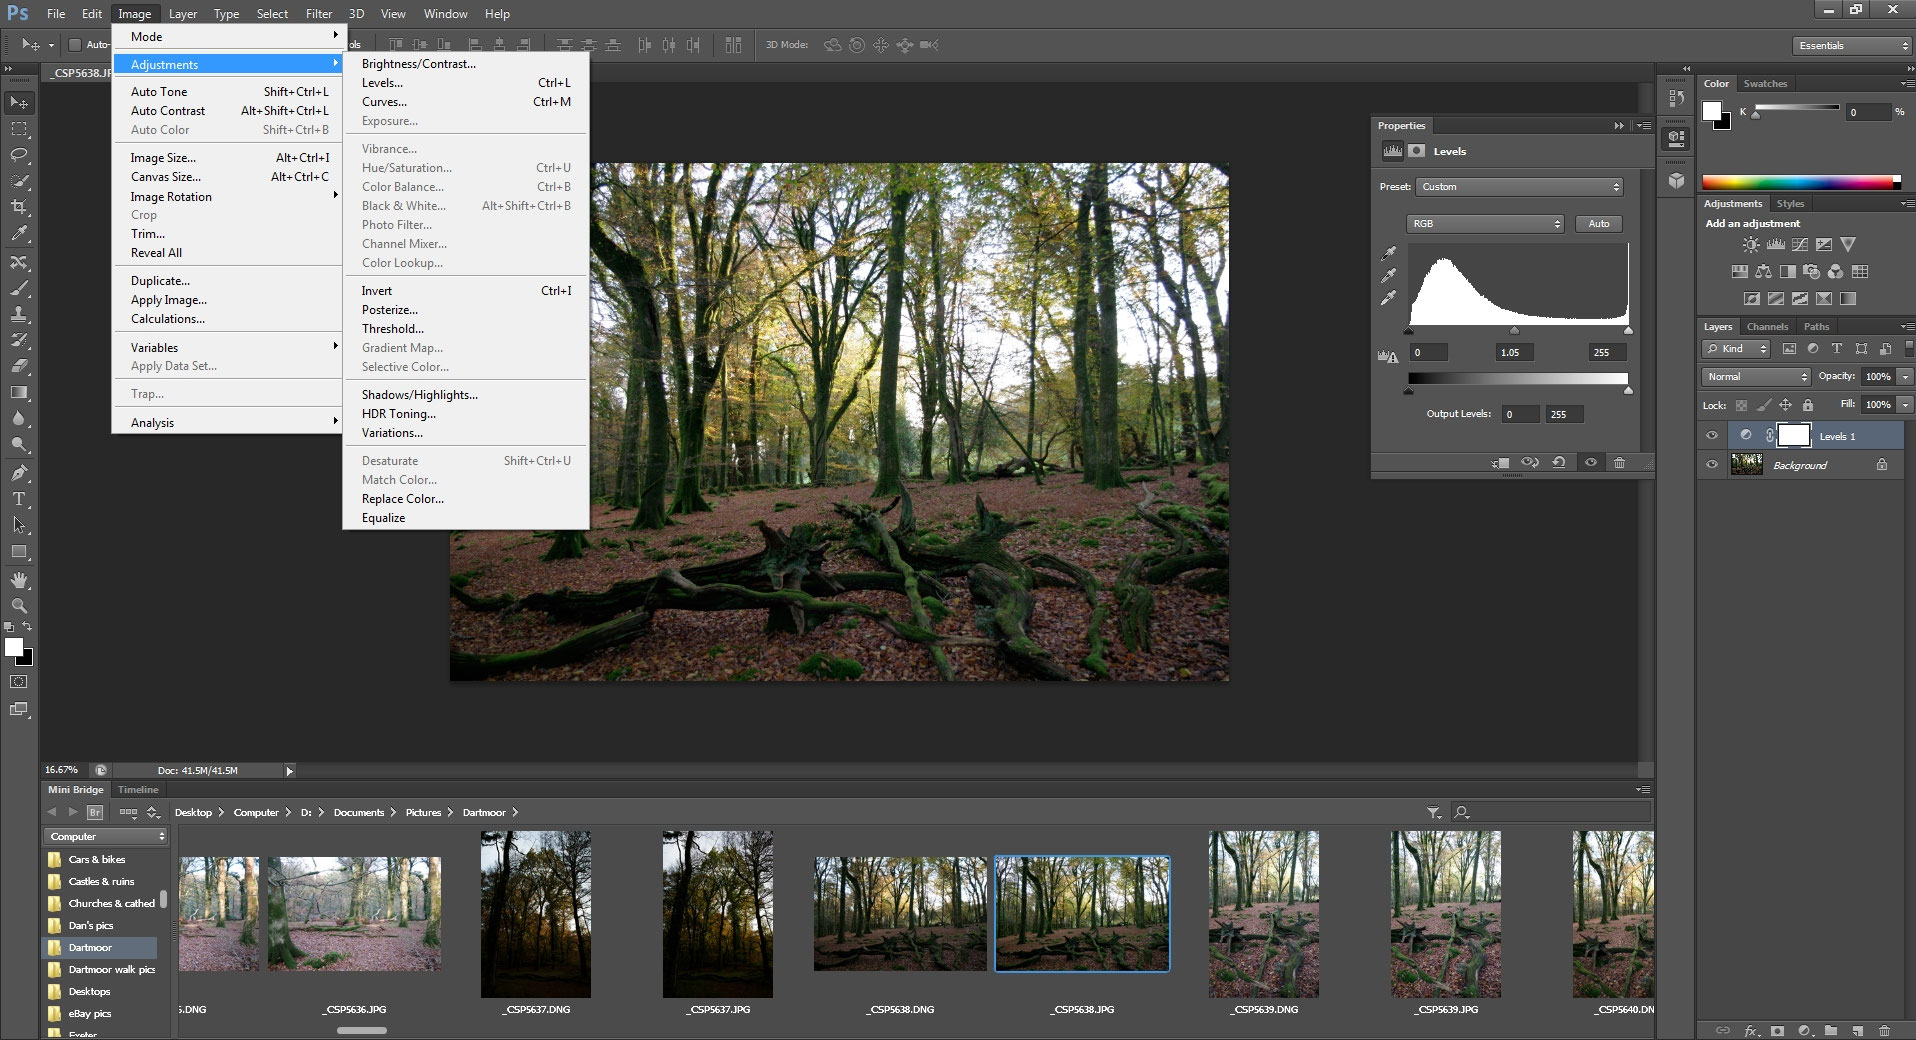Select the Crop tool in toolbar

coord(19,207)
